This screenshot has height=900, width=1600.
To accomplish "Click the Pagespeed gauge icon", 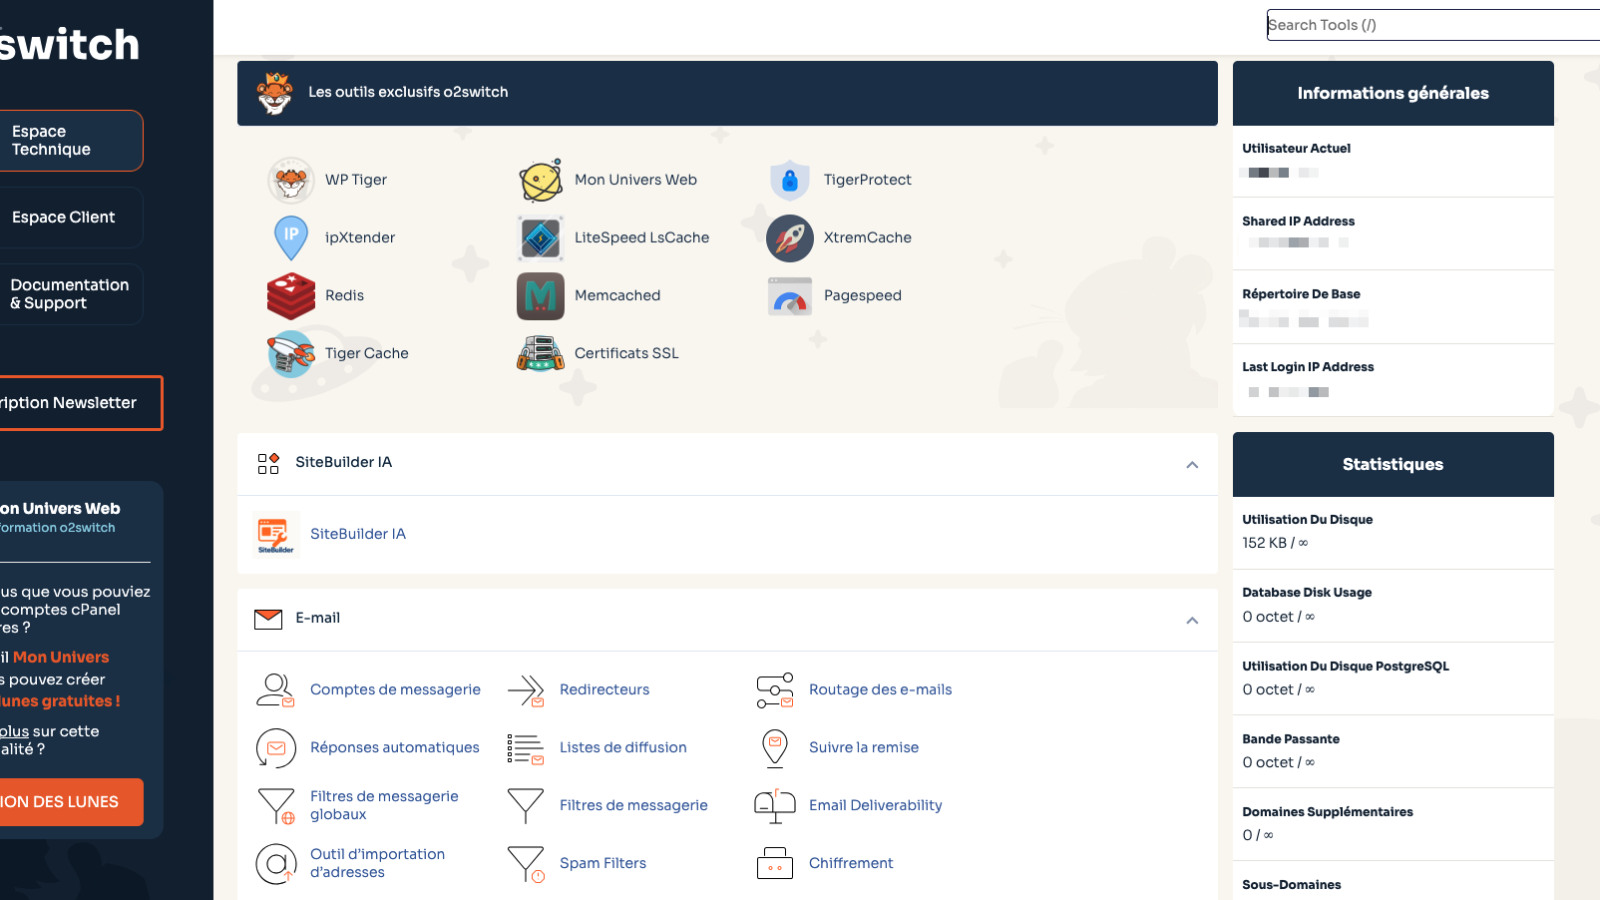I will (790, 296).
